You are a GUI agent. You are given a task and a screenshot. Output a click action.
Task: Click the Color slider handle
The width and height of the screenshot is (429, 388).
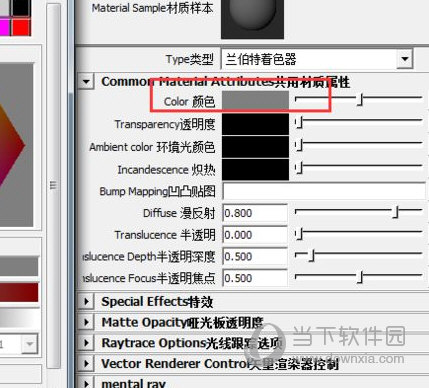tap(360, 100)
